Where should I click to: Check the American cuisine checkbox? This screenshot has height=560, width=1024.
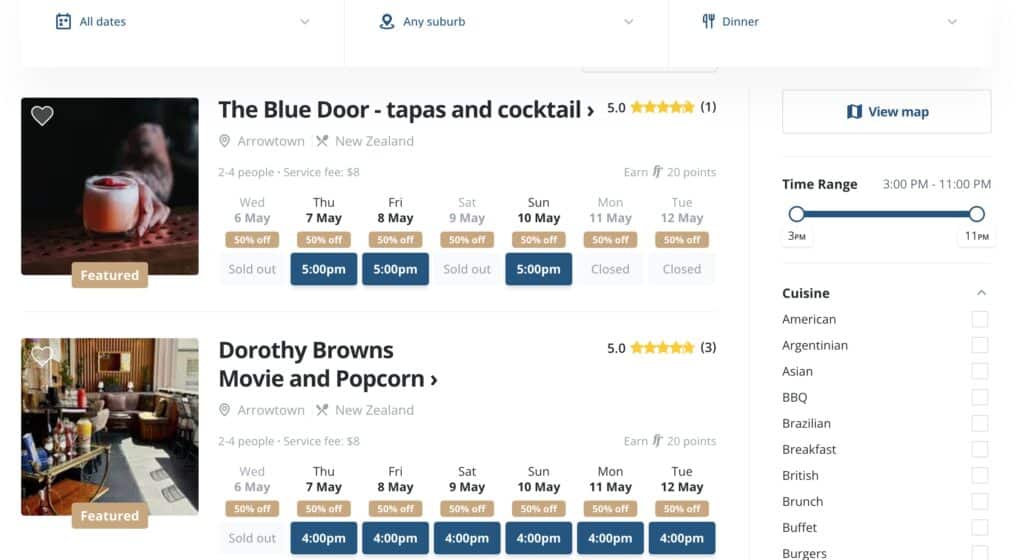[980, 319]
